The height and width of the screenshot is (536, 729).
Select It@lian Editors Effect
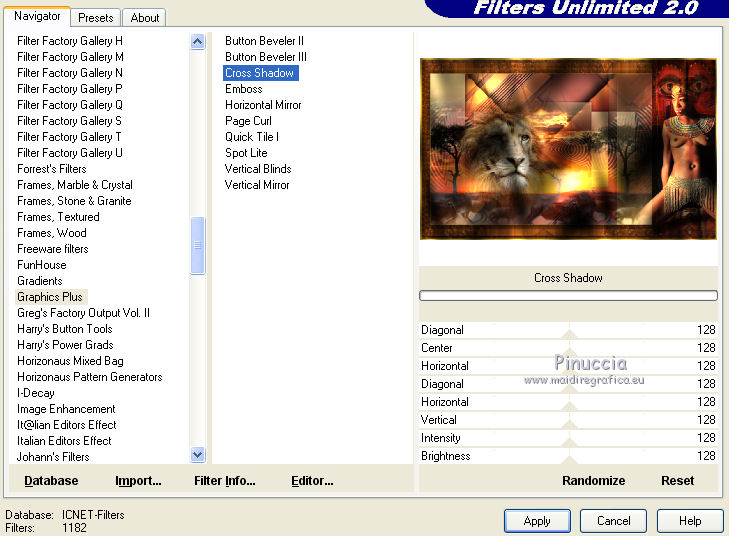point(66,425)
